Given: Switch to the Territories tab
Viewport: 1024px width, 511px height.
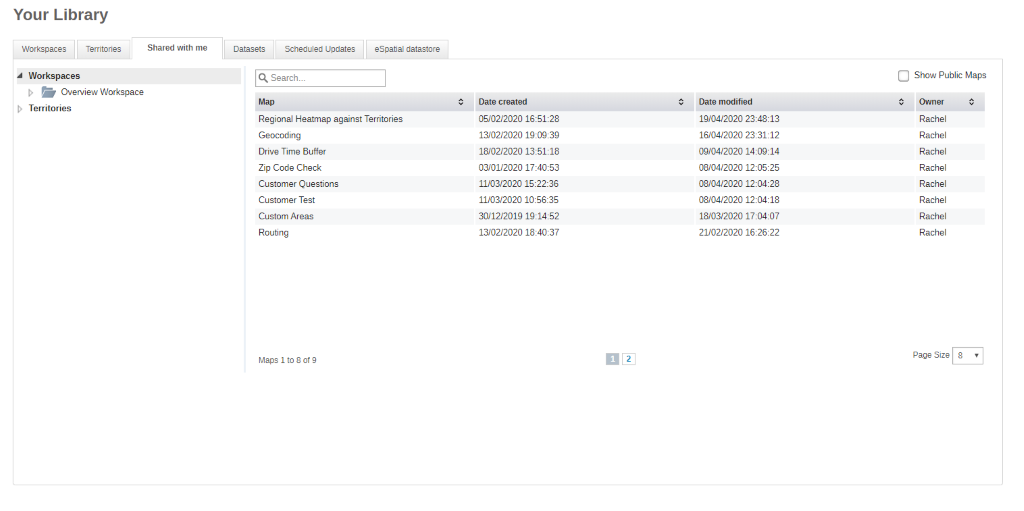Looking at the screenshot, I should 103,49.
